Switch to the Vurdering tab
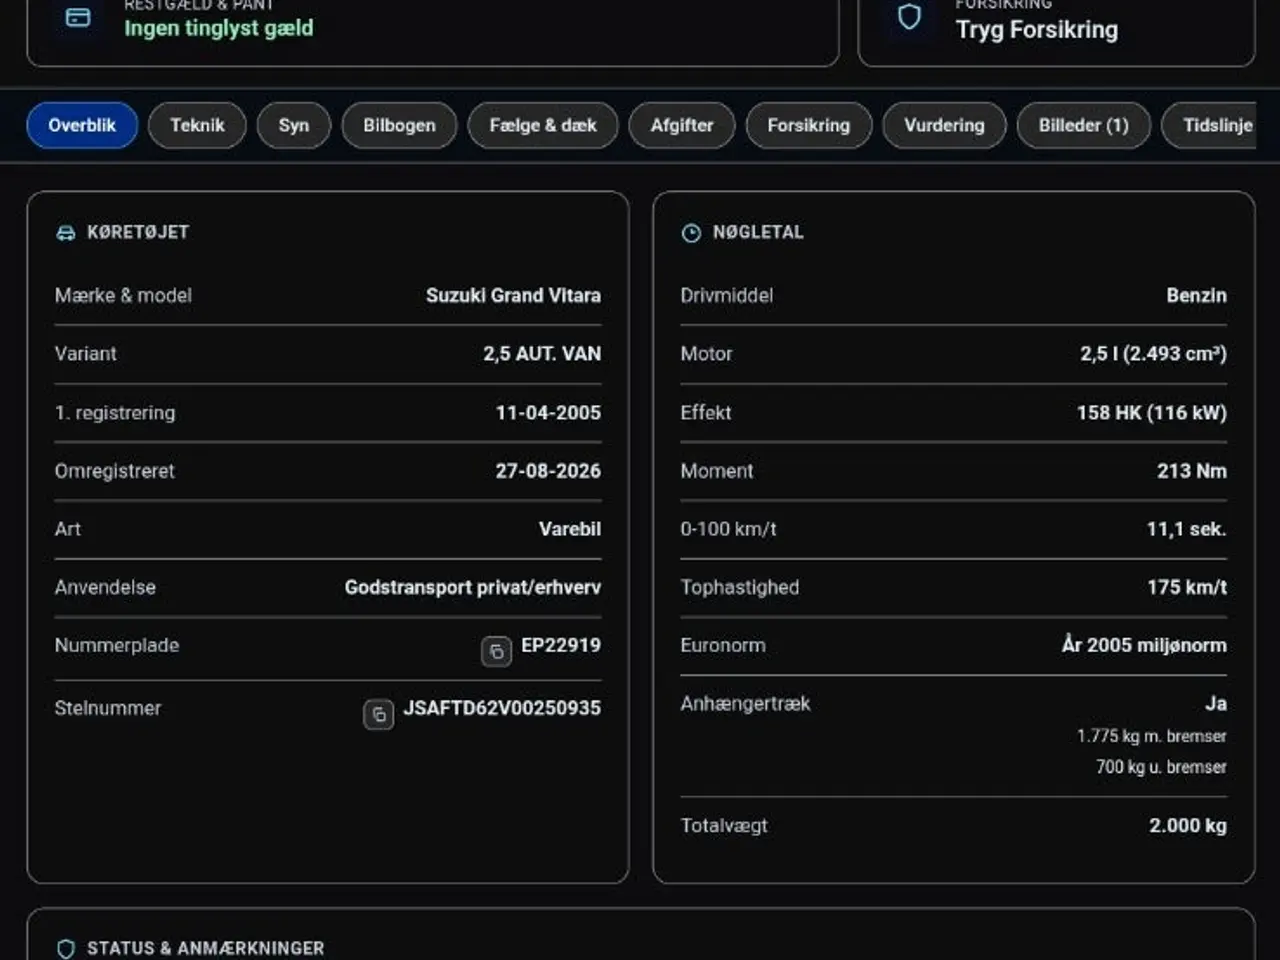The image size is (1280, 960). pyautogui.click(x=944, y=125)
